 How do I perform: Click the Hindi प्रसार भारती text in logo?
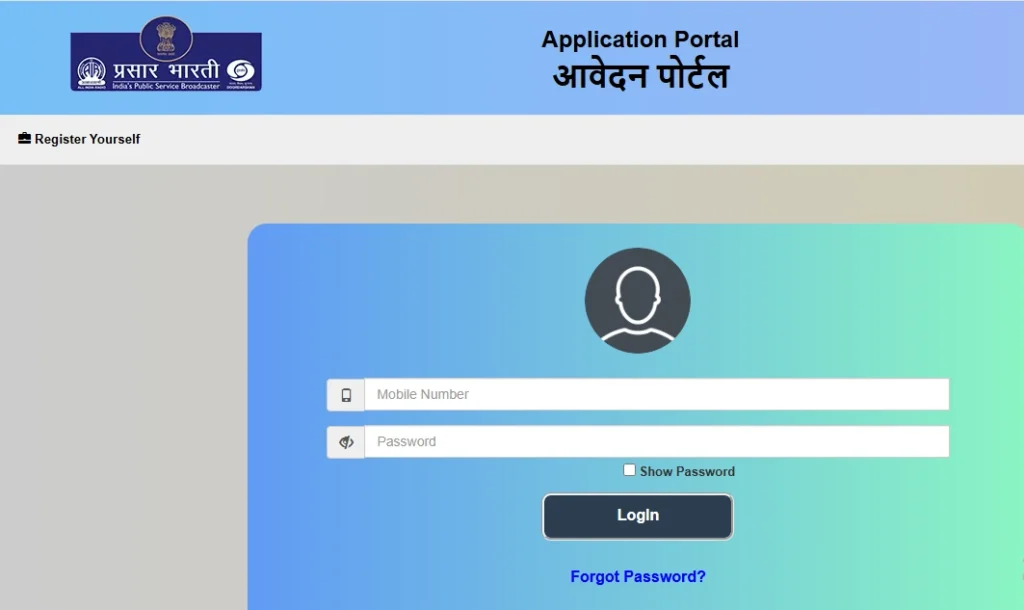pos(166,71)
